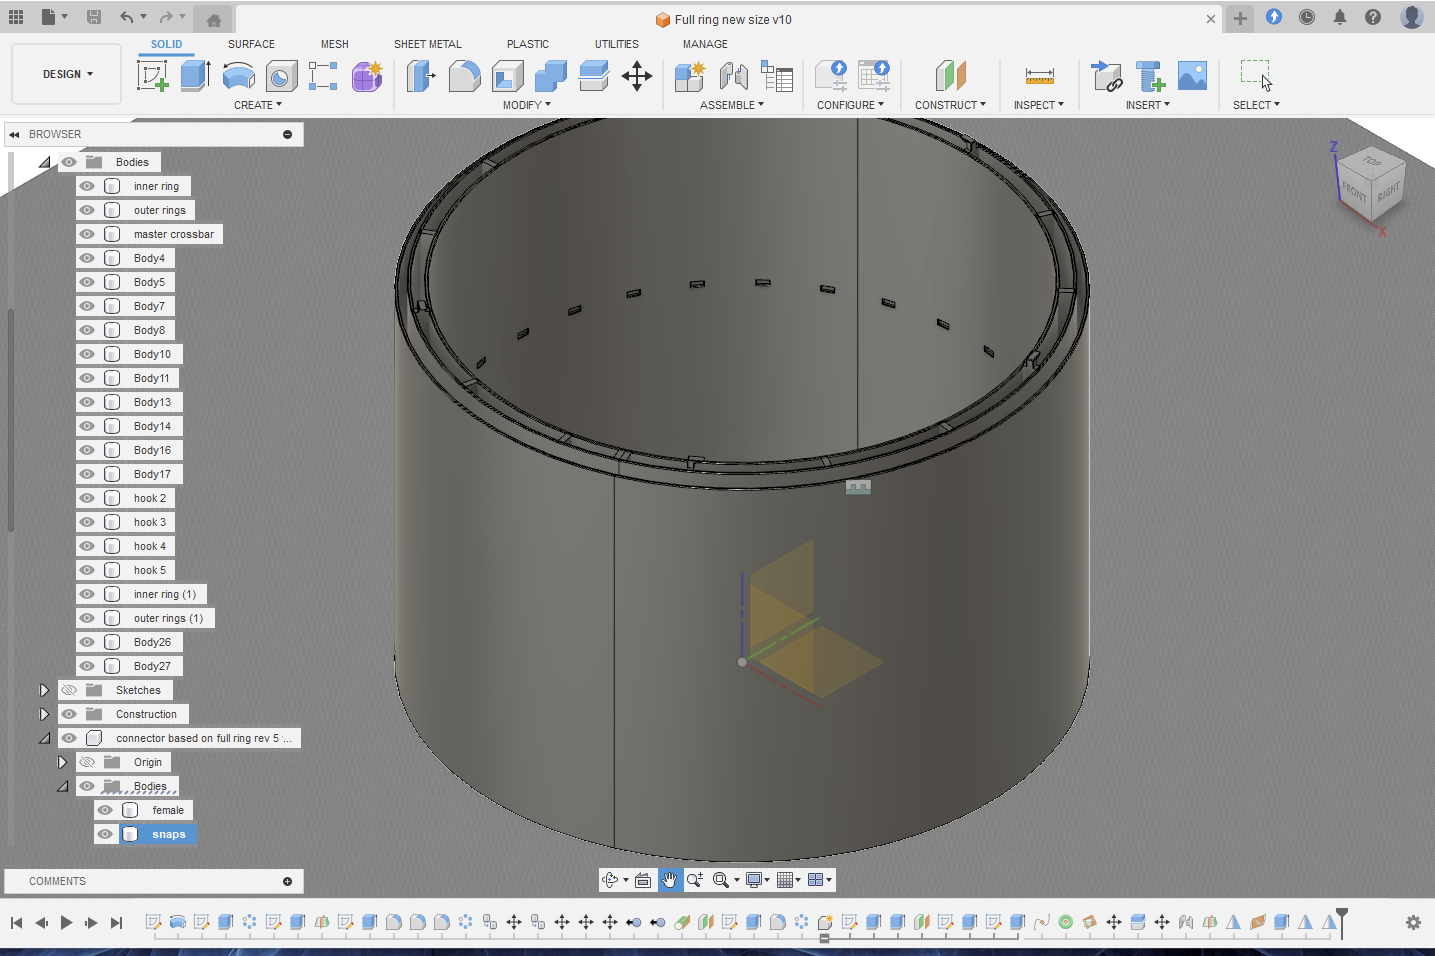The height and width of the screenshot is (956, 1435).
Task: Open the COMMENTS panel
Action: click(x=55, y=881)
